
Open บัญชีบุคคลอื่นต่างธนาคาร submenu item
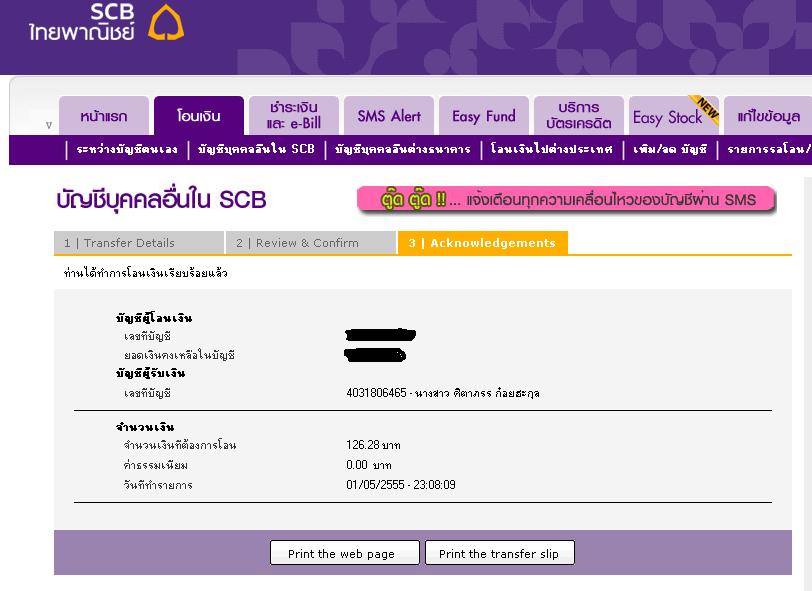[x=402, y=150]
